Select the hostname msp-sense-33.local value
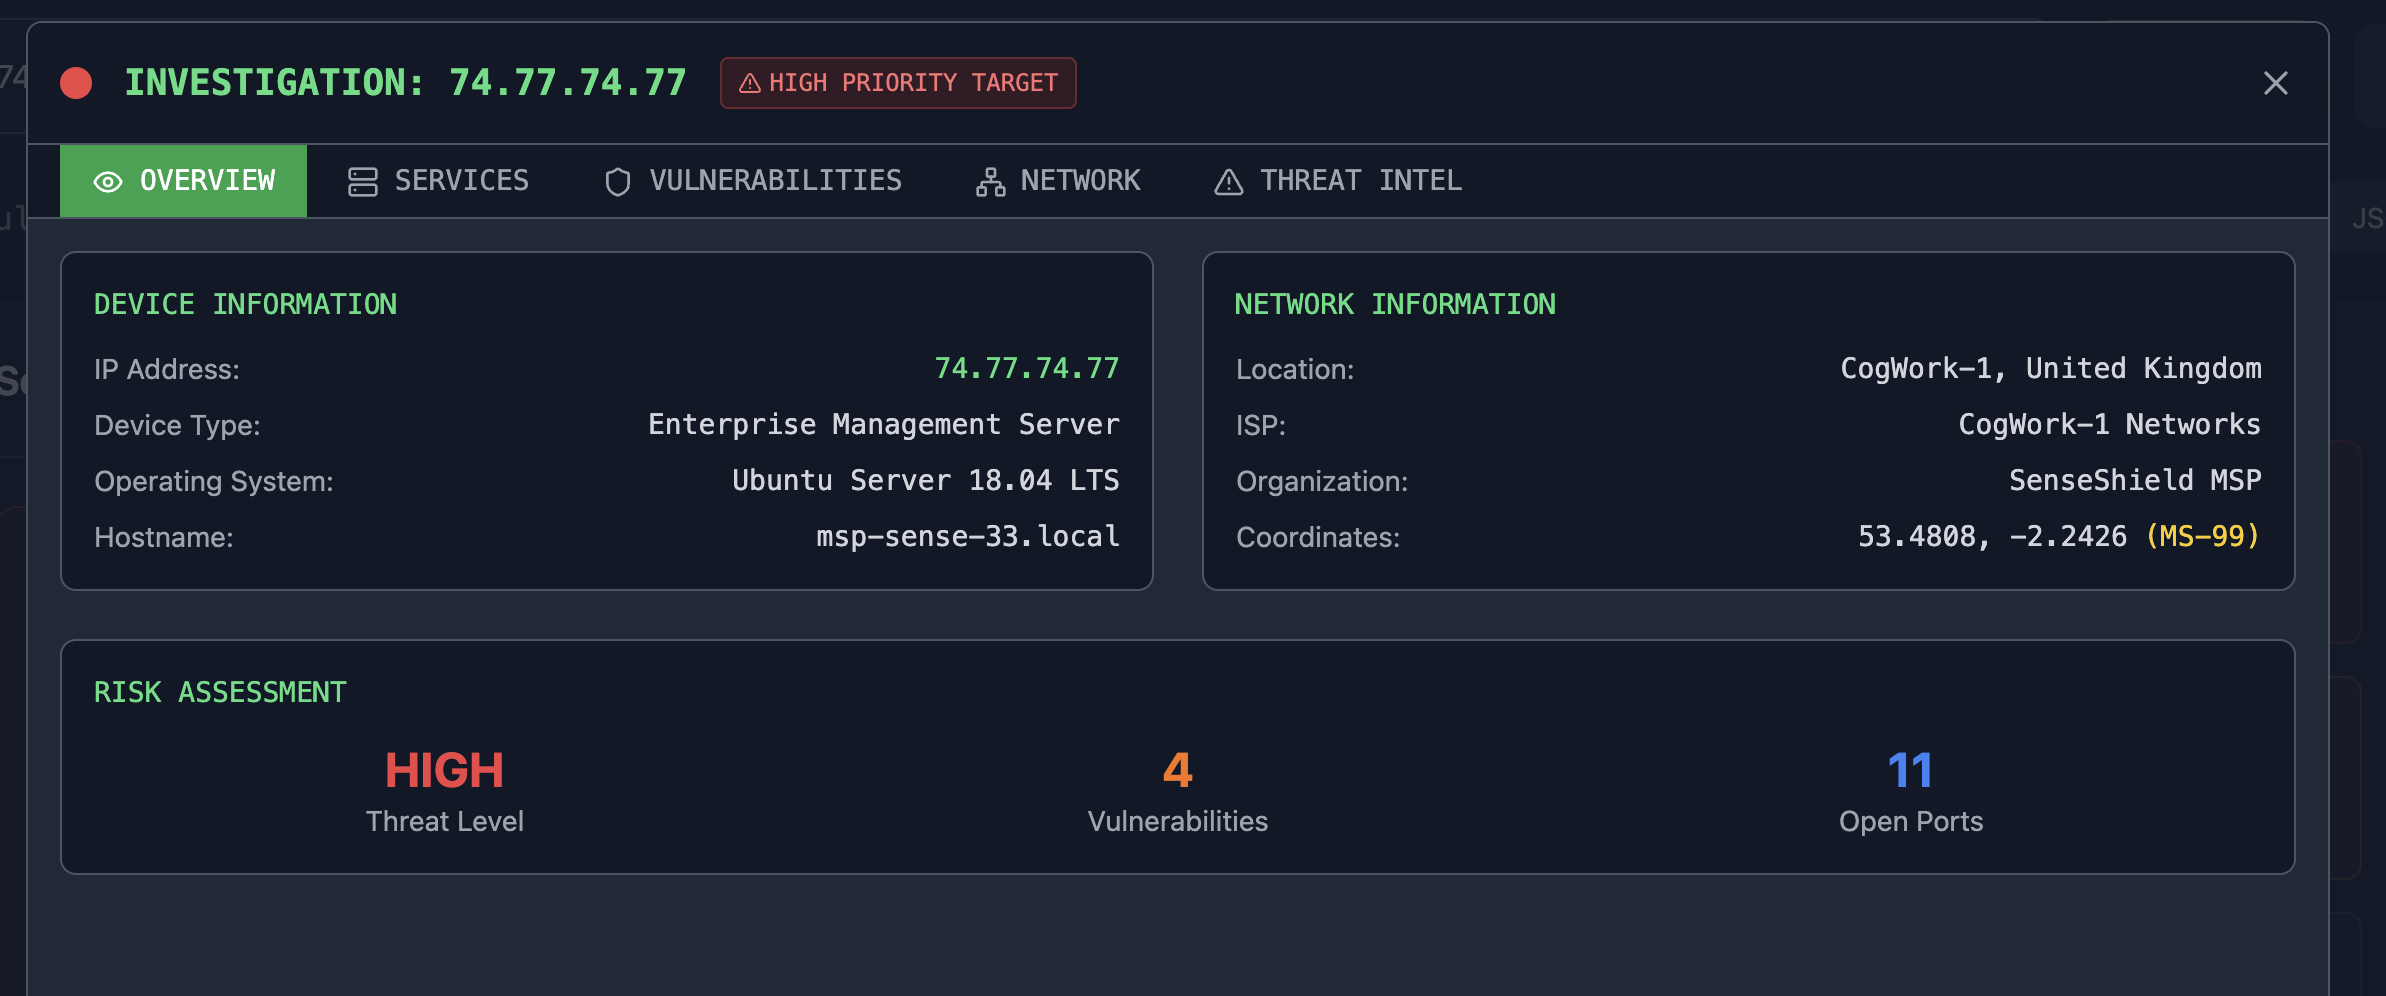2386x996 pixels. (966, 537)
